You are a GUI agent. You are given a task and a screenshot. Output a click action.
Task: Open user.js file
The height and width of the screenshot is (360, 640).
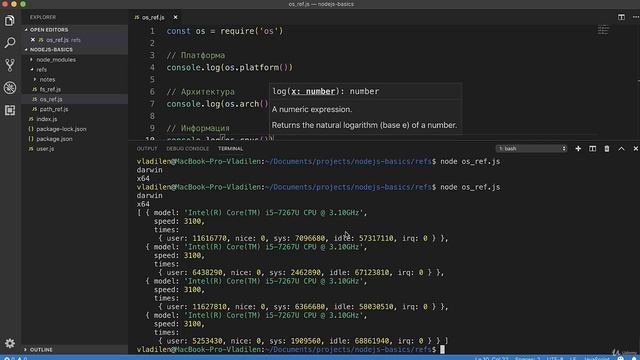(x=45, y=149)
